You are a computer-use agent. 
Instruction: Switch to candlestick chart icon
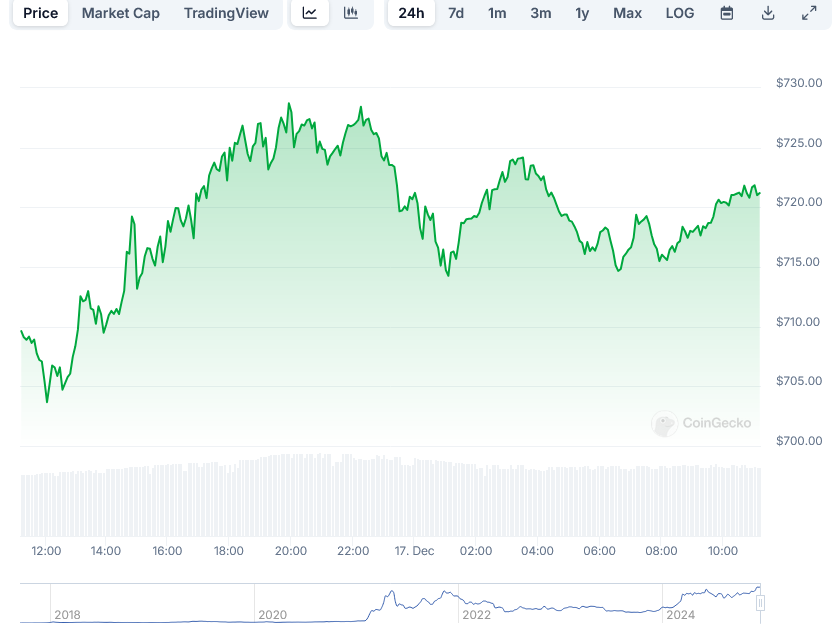point(350,13)
